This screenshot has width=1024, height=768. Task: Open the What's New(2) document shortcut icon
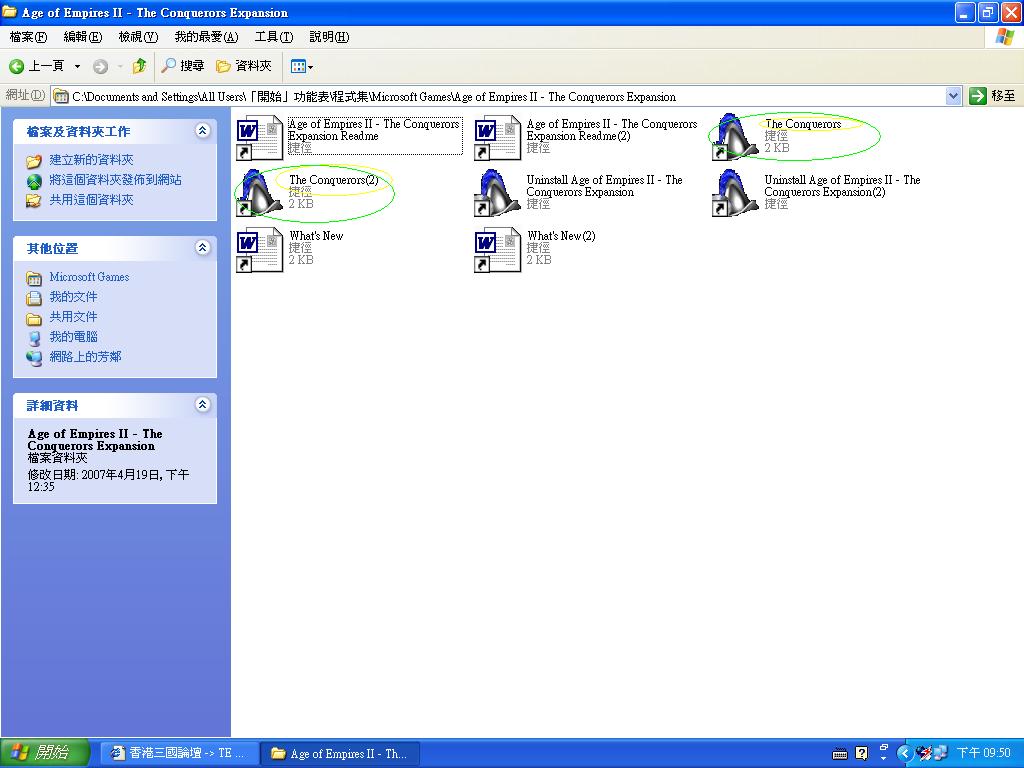[x=498, y=249]
